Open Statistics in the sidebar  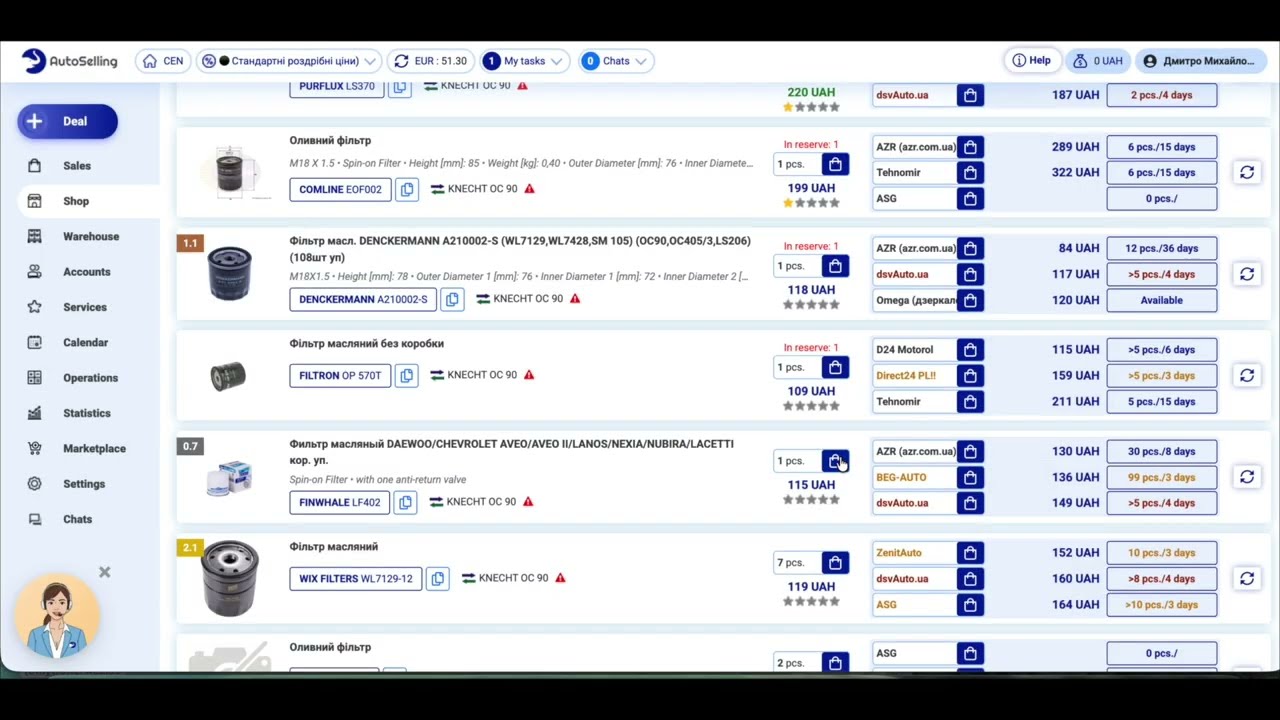[86, 413]
